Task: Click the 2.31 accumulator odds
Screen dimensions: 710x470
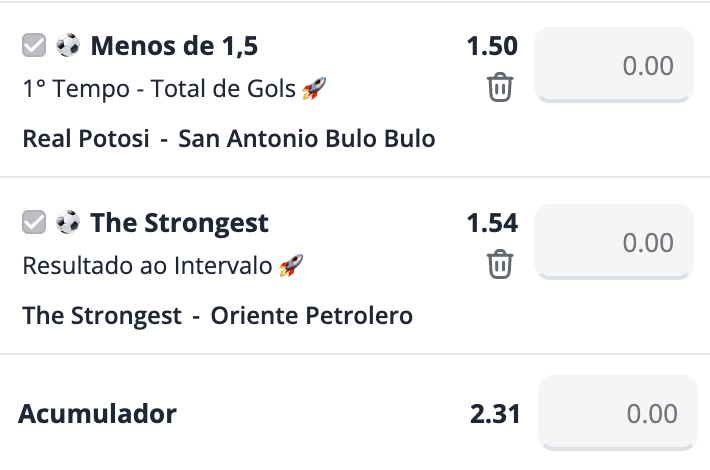Action: point(495,414)
